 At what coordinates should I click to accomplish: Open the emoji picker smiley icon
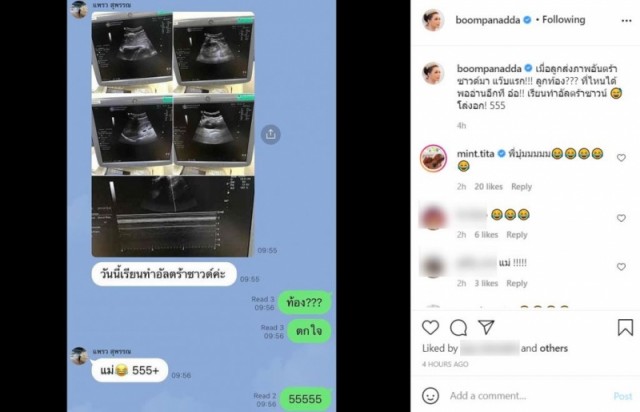(430, 396)
